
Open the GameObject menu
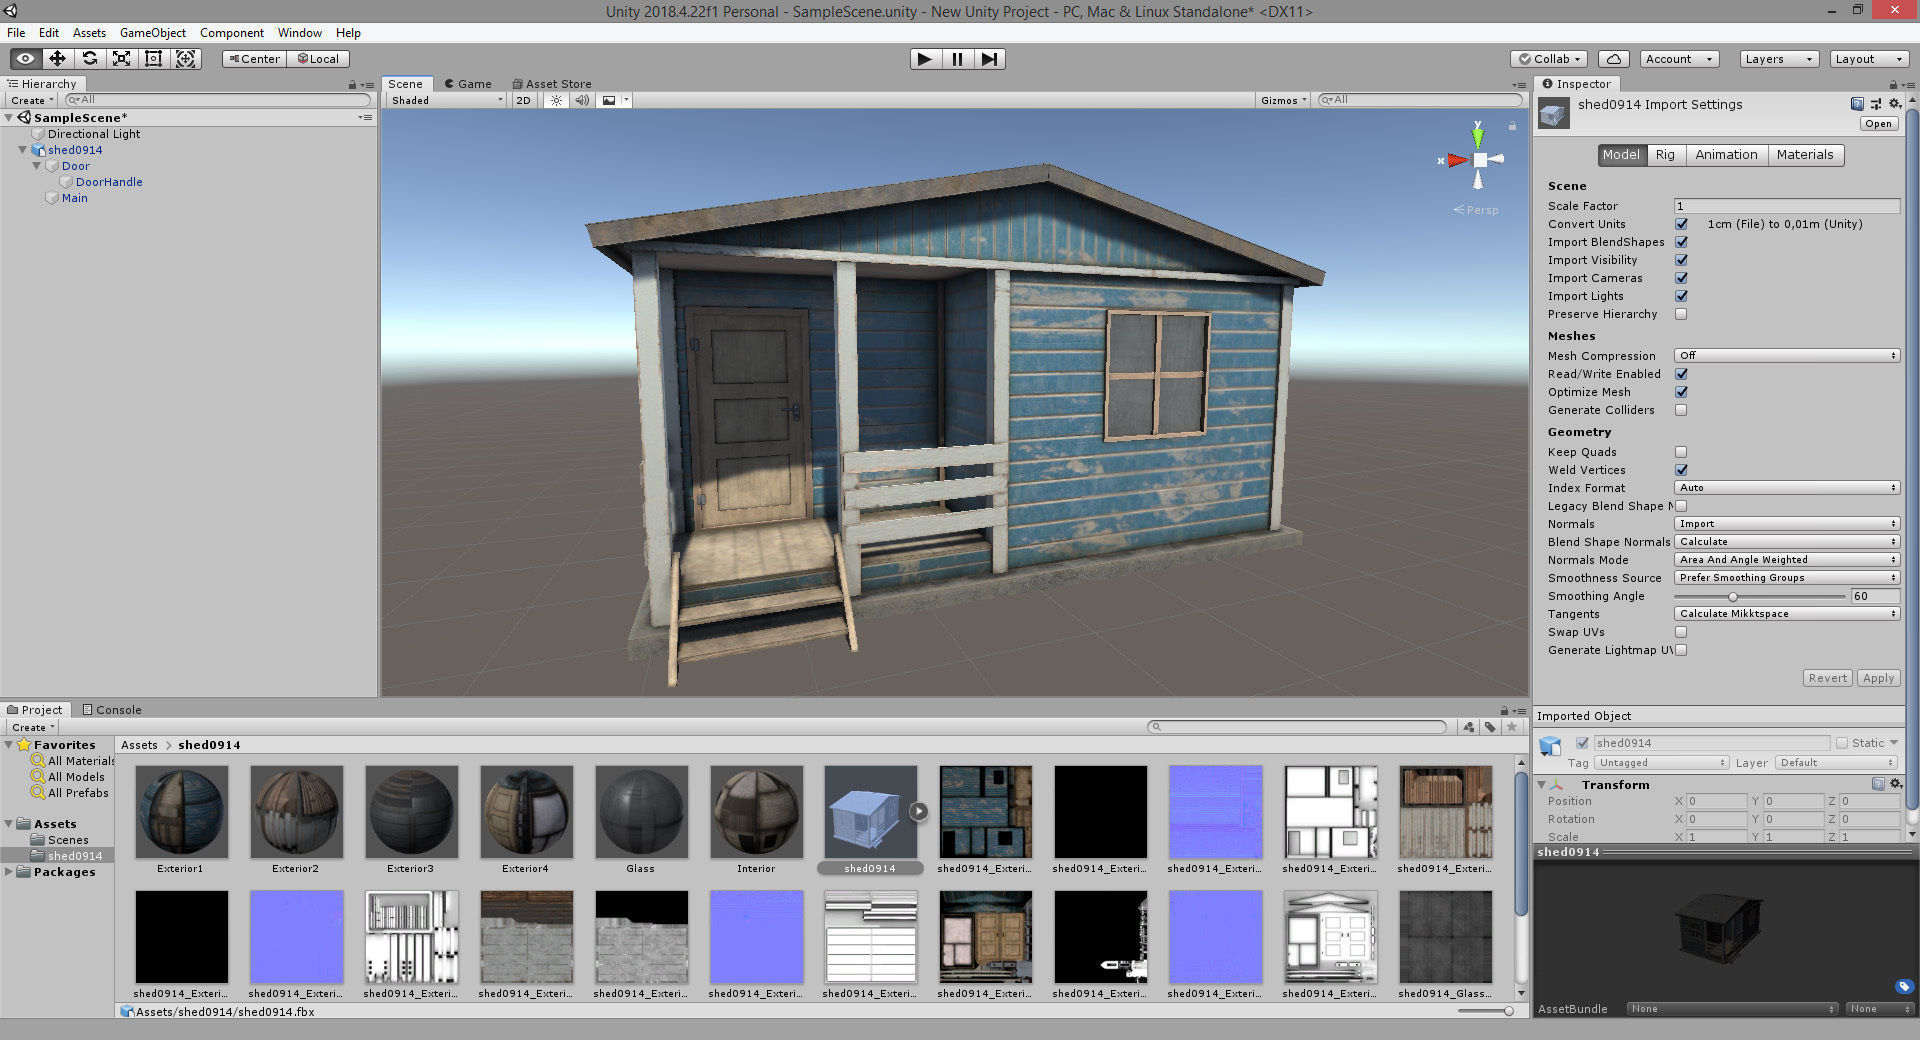click(153, 33)
